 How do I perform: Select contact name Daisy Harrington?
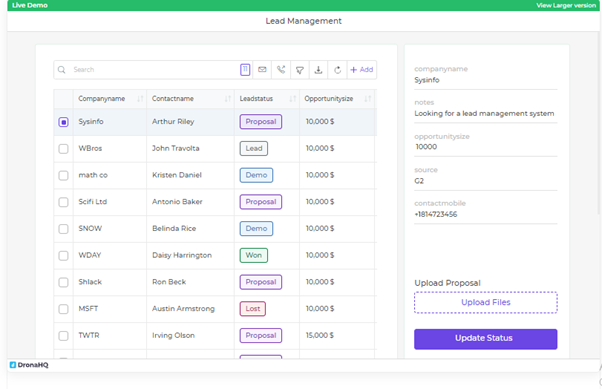tap(182, 255)
